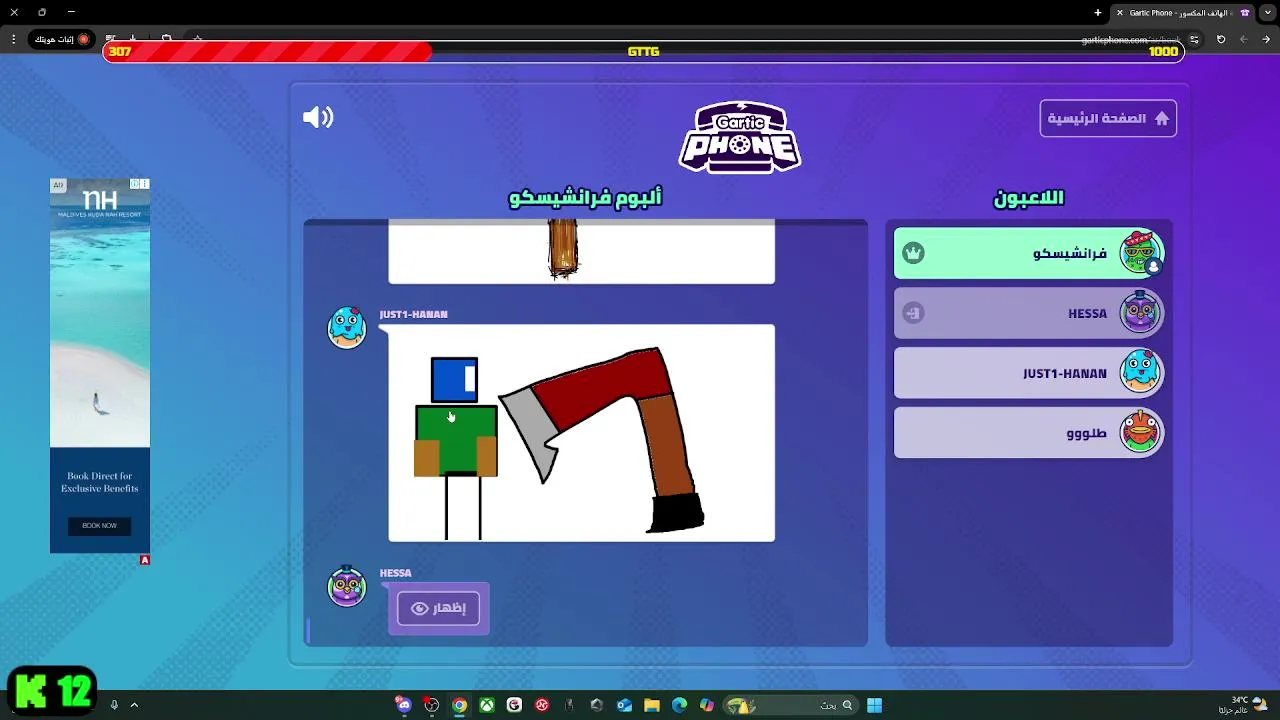Click HESSA's avatar in players list

click(x=1141, y=313)
